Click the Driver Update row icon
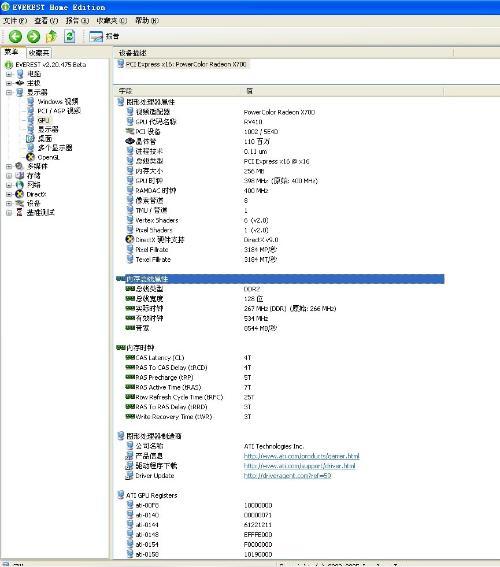The width and height of the screenshot is (500, 567). [x=129, y=476]
